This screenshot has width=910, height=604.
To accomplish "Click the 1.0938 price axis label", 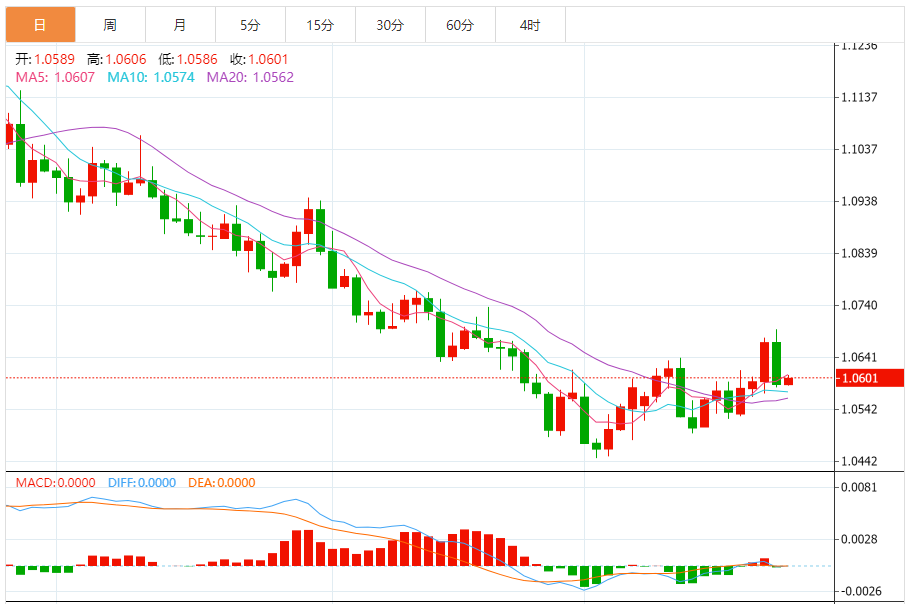I will [x=860, y=201].
